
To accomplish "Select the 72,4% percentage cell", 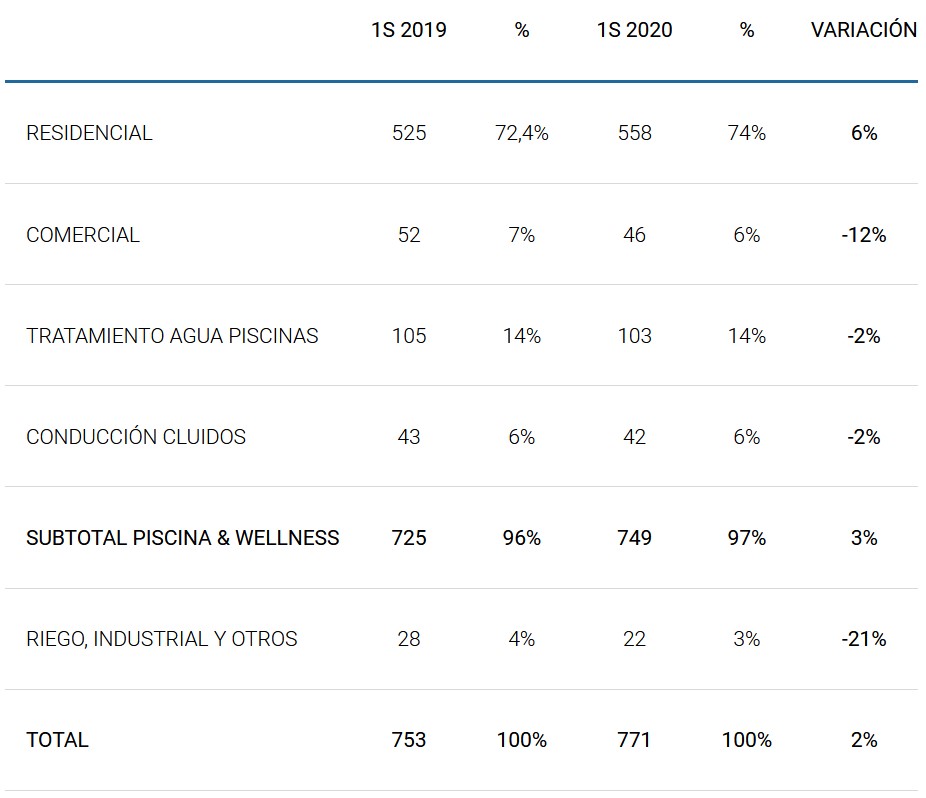I will click(x=522, y=133).
